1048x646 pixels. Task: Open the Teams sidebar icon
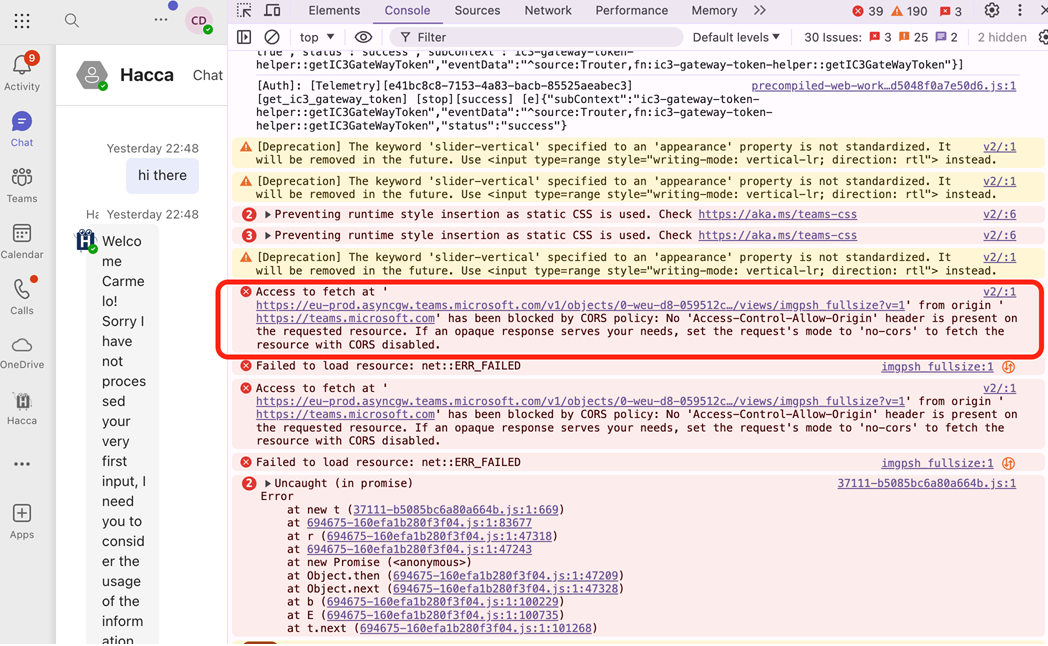pos(22,178)
